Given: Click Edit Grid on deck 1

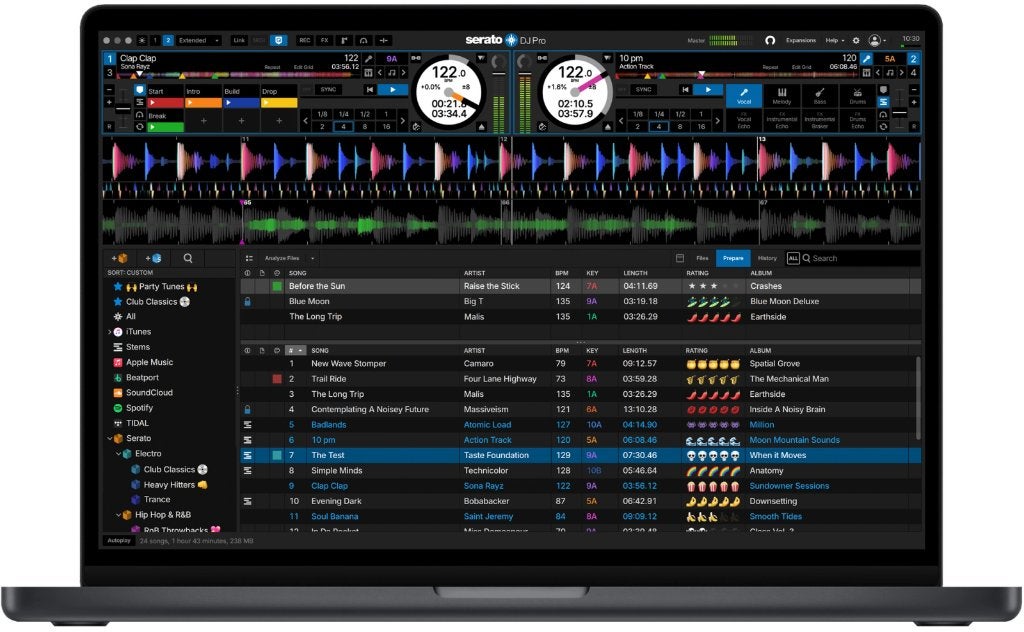Looking at the screenshot, I should (303, 67).
